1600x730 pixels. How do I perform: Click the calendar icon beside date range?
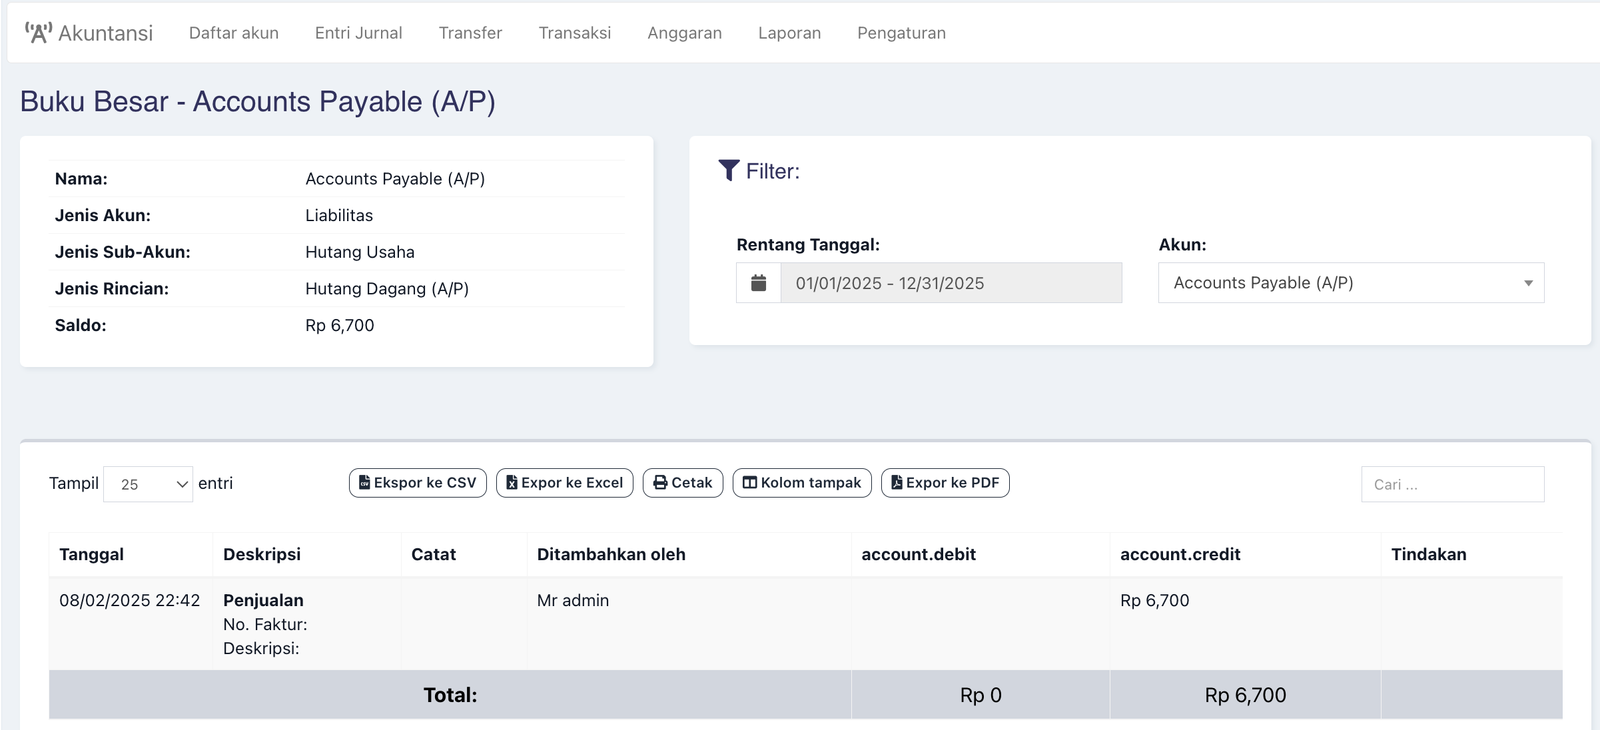759,283
